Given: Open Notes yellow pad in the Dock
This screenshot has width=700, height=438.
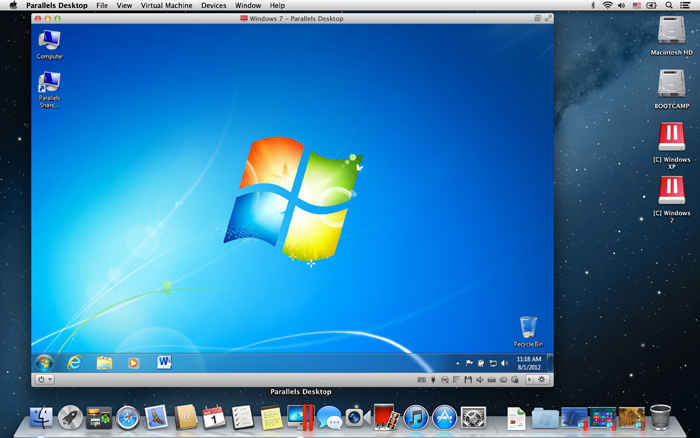Looking at the screenshot, I should [271, 418].
